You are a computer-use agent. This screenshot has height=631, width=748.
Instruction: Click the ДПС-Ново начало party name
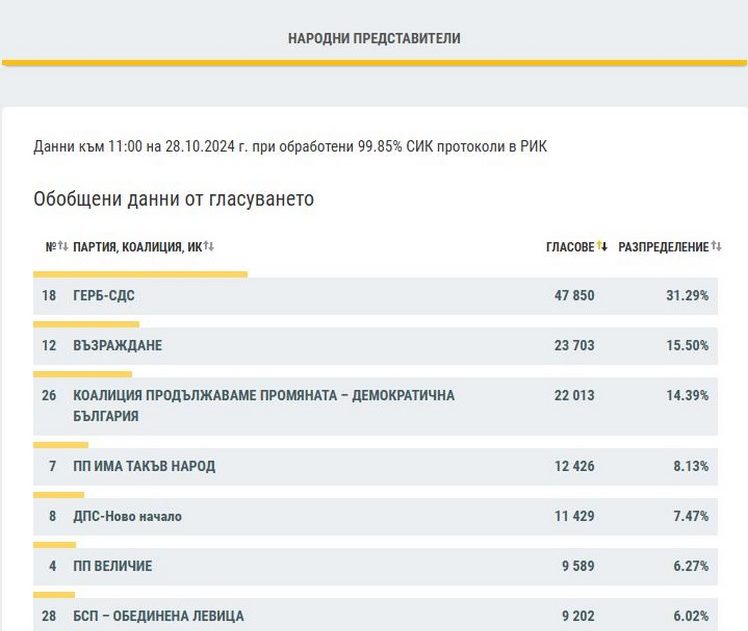point(128,516)
